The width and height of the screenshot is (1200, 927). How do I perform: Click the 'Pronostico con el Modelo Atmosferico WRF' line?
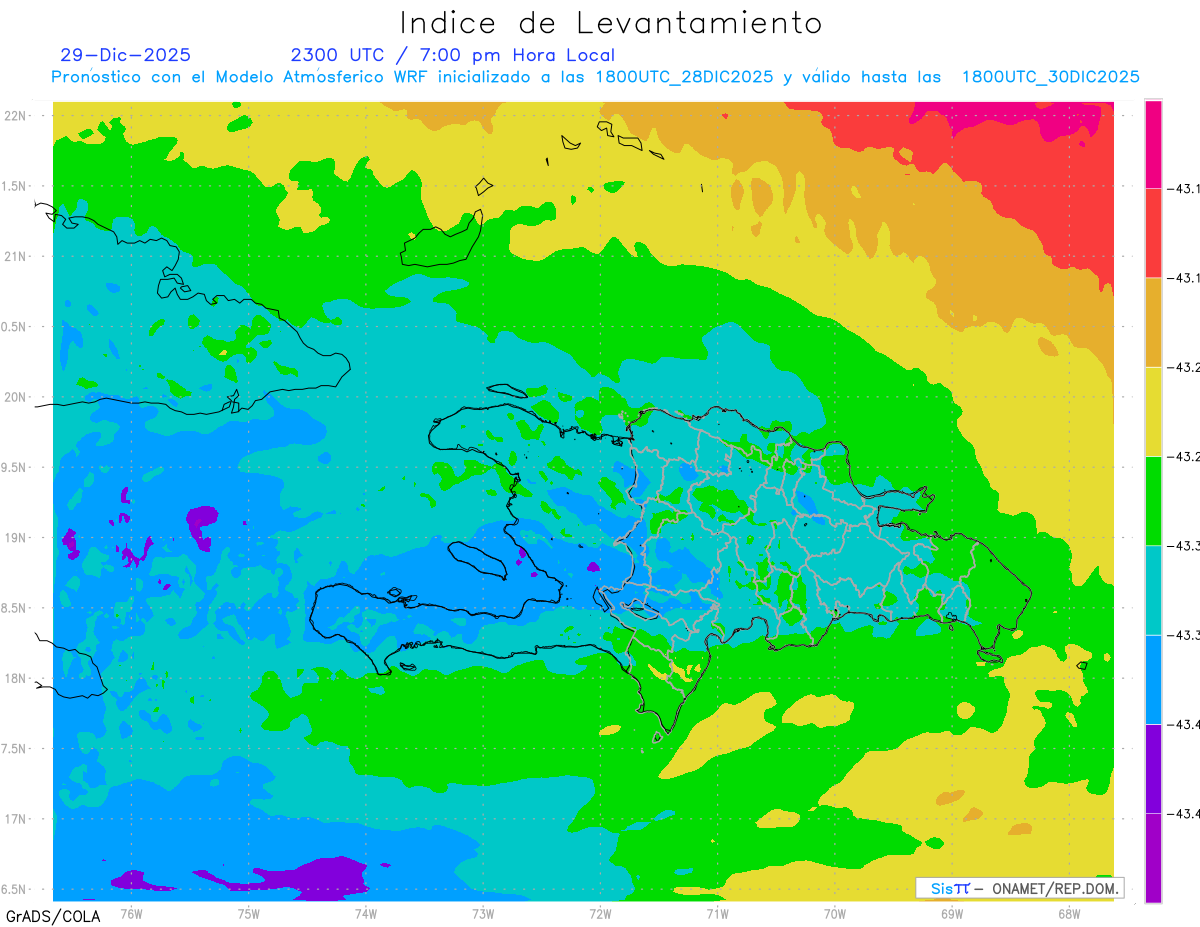(x=595, y=77)
